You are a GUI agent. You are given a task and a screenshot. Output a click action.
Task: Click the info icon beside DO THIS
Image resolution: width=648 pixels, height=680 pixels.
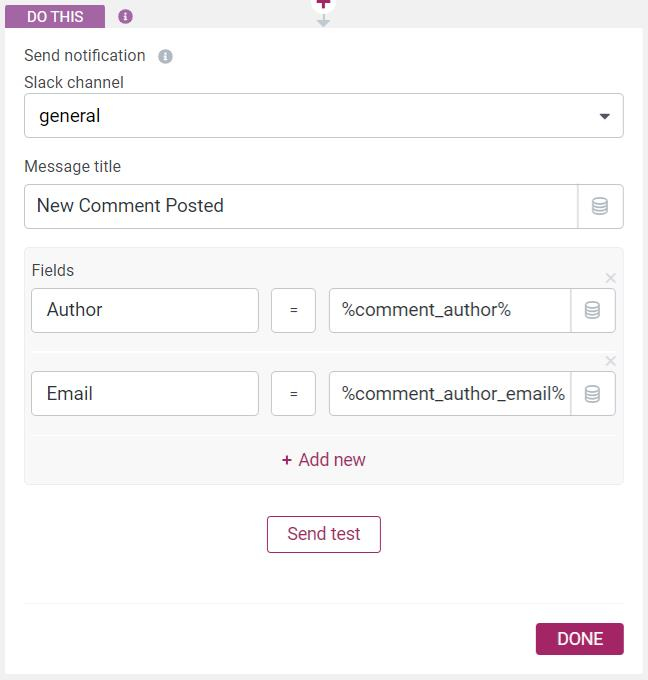coord(125,17)
